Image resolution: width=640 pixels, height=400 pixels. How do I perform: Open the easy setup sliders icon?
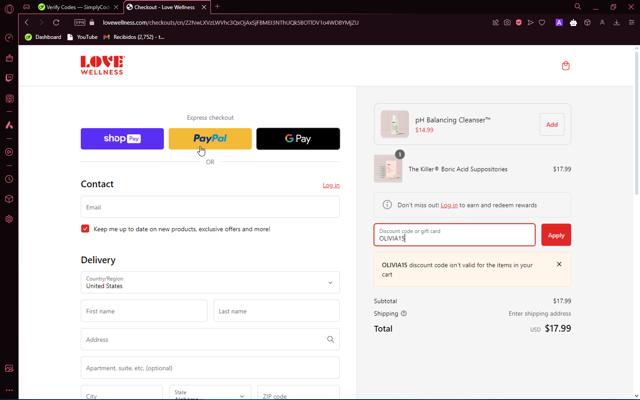click(x=631, y=22)
